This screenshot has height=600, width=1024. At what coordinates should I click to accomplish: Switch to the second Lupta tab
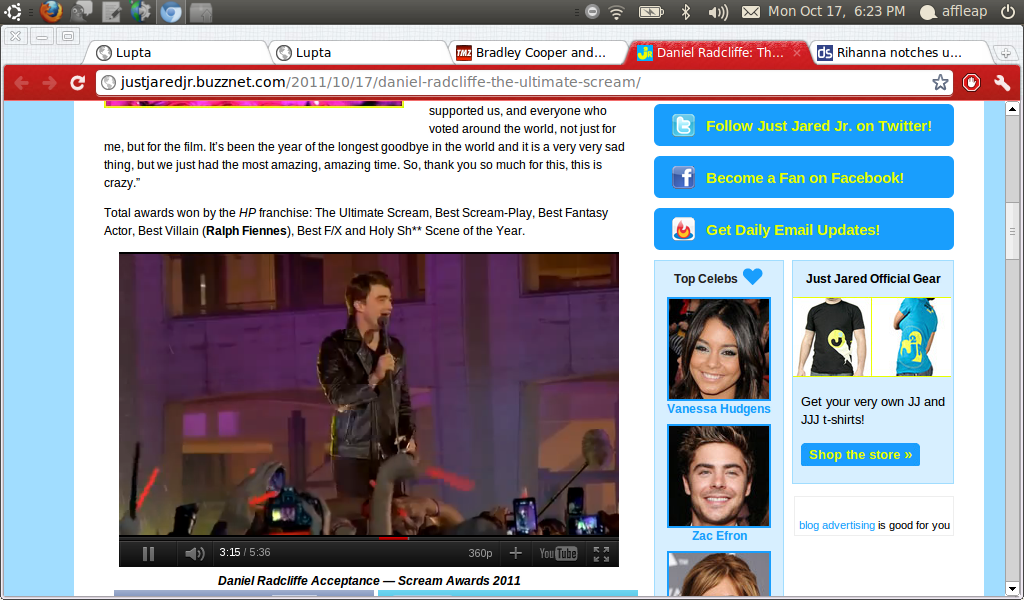(358, 53)
